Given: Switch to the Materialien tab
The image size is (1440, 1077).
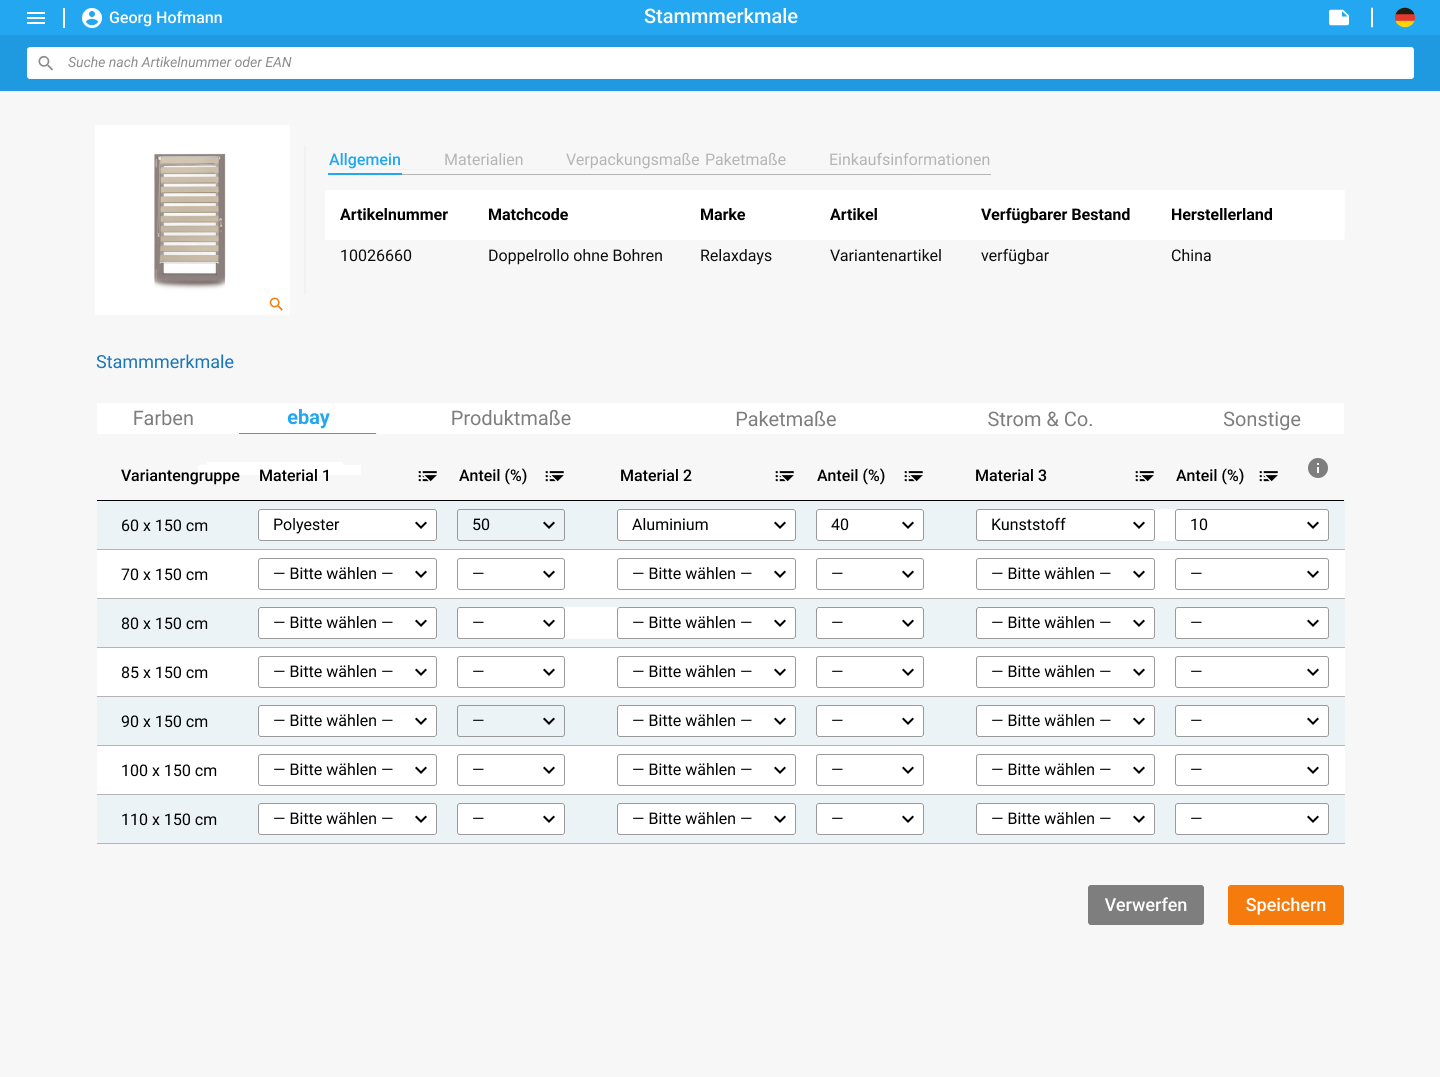Looking at the screenshot, I should (x=484, y=160).
